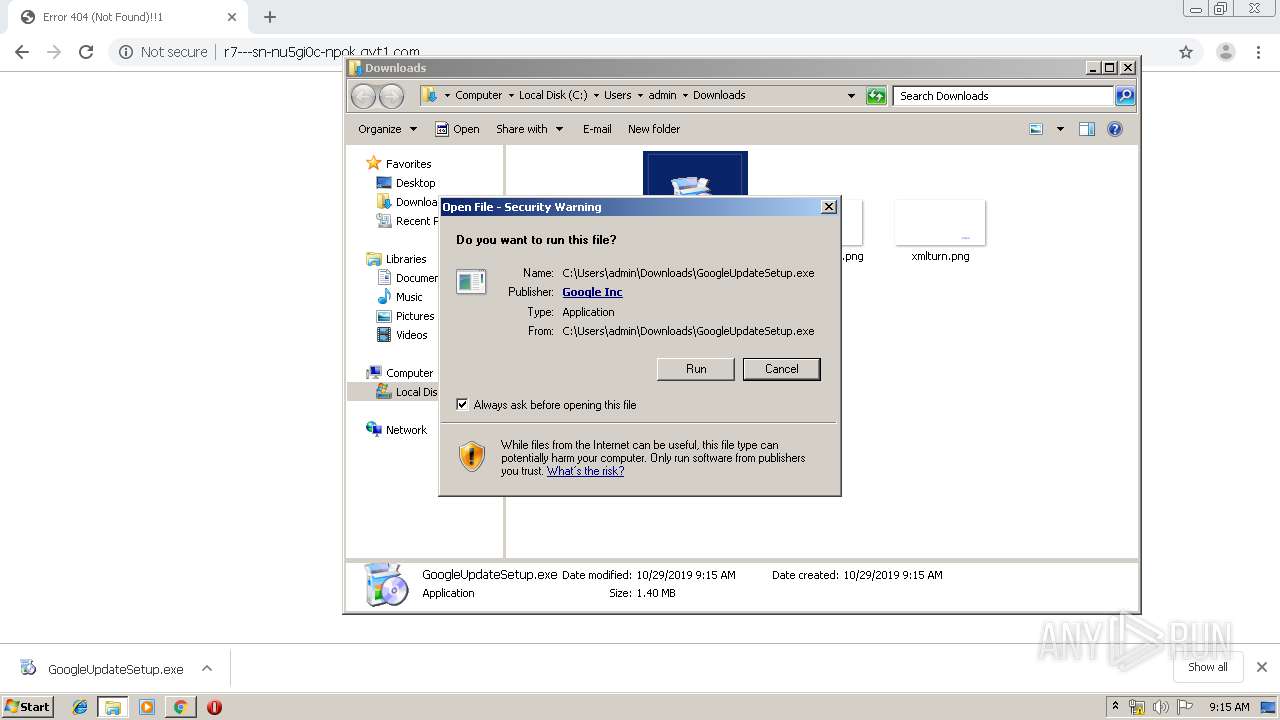Click Cancel in the Security Warning dialog
The image size is (1280, 720).
tap(781, 369)
